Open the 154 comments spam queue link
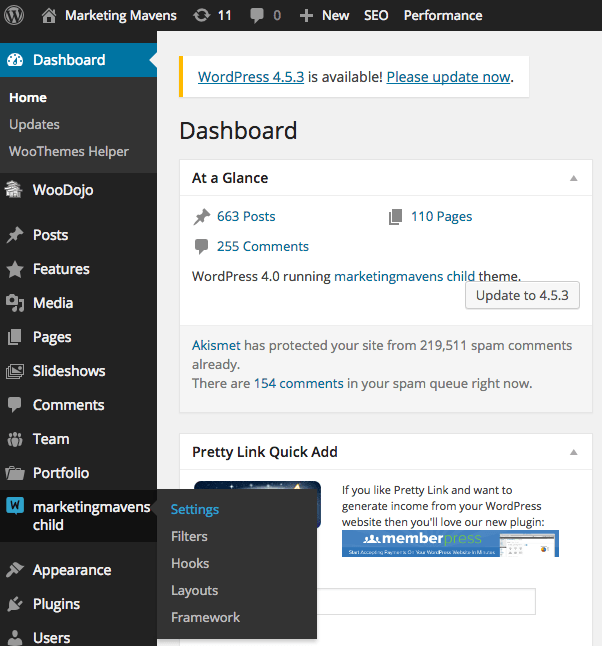The height and width of the screenshot is (646, 602). (298, 384)
